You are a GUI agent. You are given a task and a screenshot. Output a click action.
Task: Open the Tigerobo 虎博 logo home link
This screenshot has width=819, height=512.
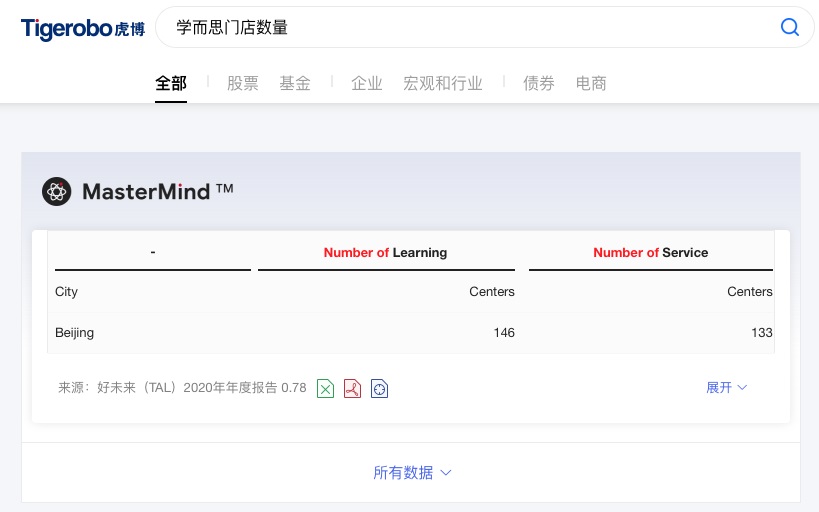click(x=83, y=29)
